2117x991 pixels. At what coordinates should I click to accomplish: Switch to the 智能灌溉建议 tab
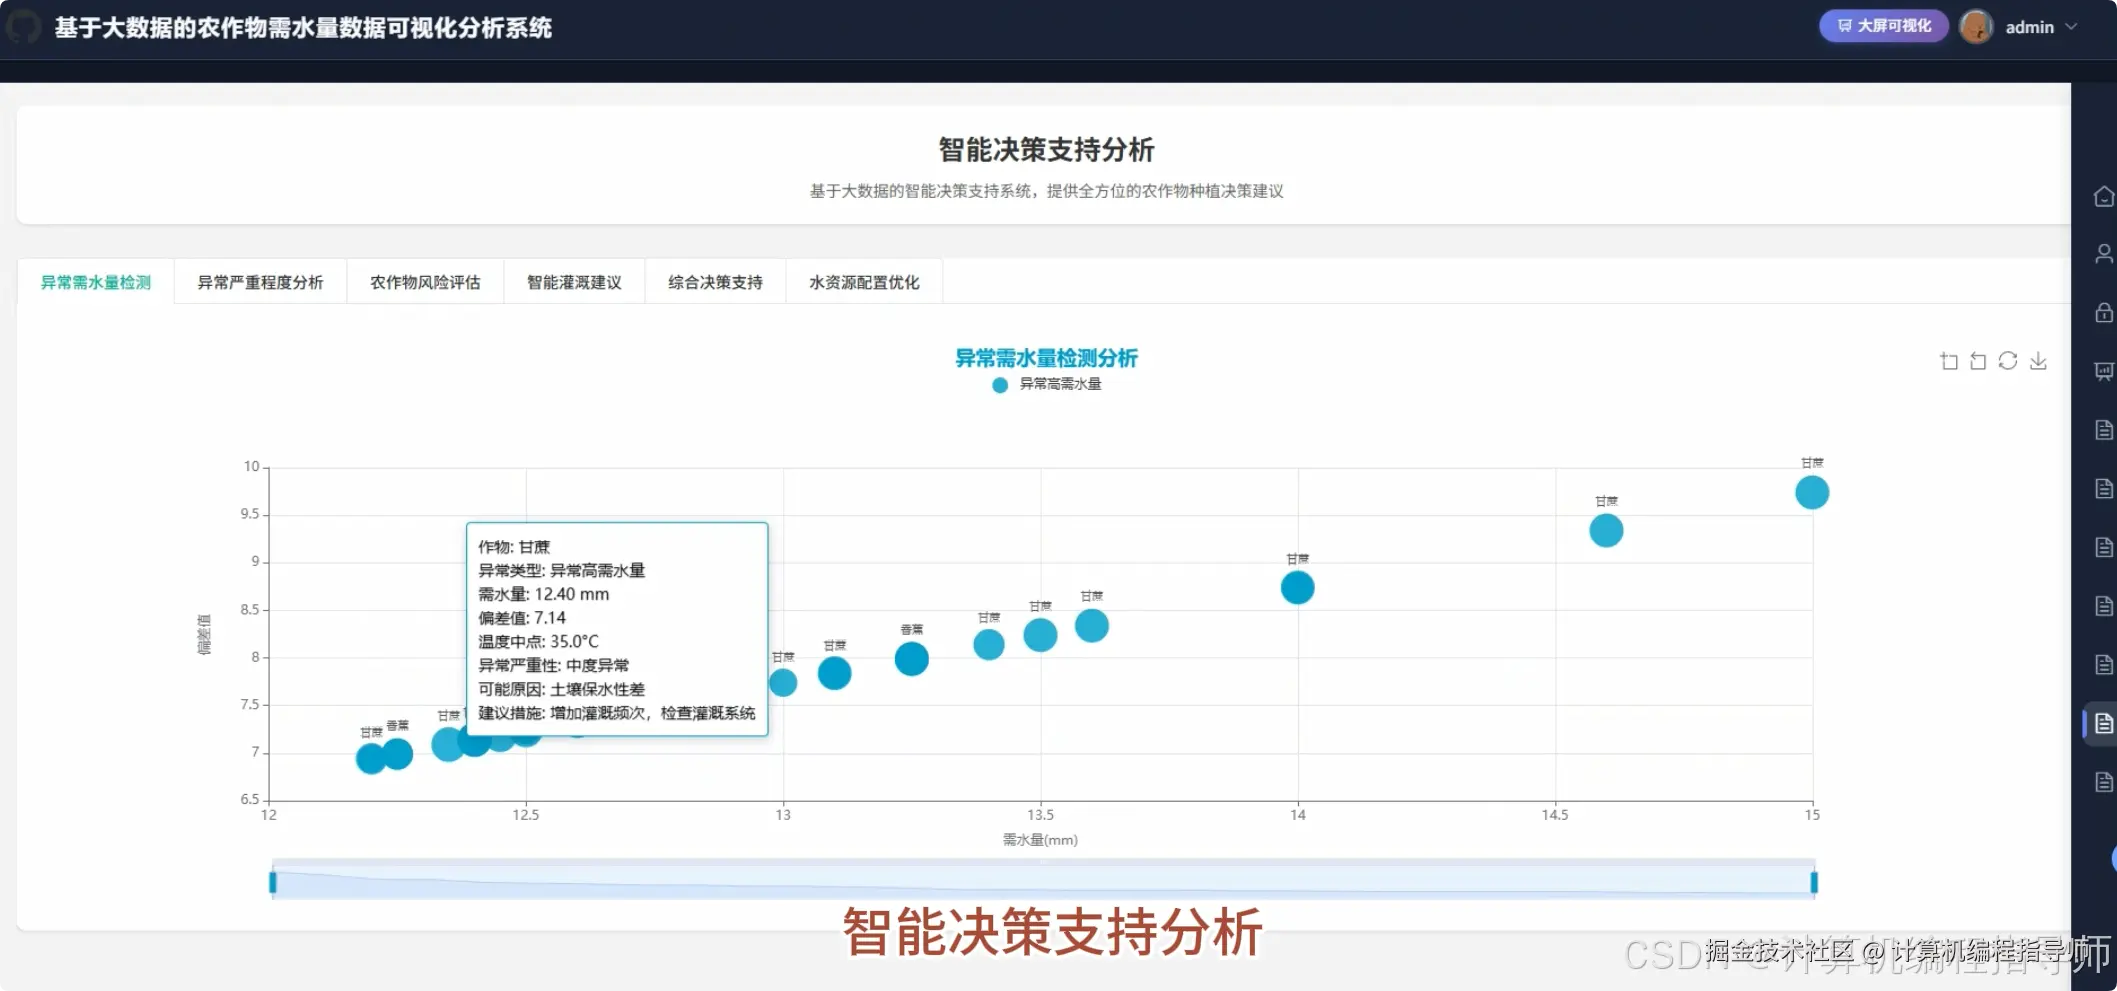574,282
